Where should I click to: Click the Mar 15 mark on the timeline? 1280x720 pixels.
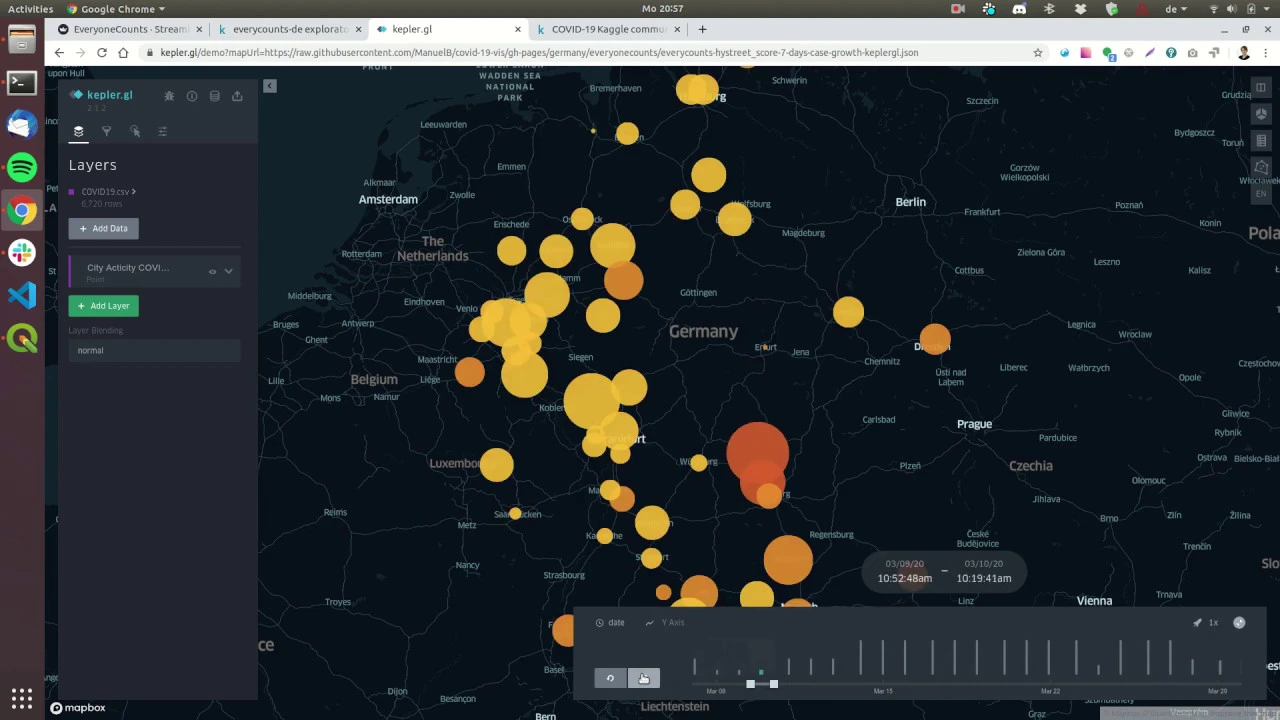[883, 691]
